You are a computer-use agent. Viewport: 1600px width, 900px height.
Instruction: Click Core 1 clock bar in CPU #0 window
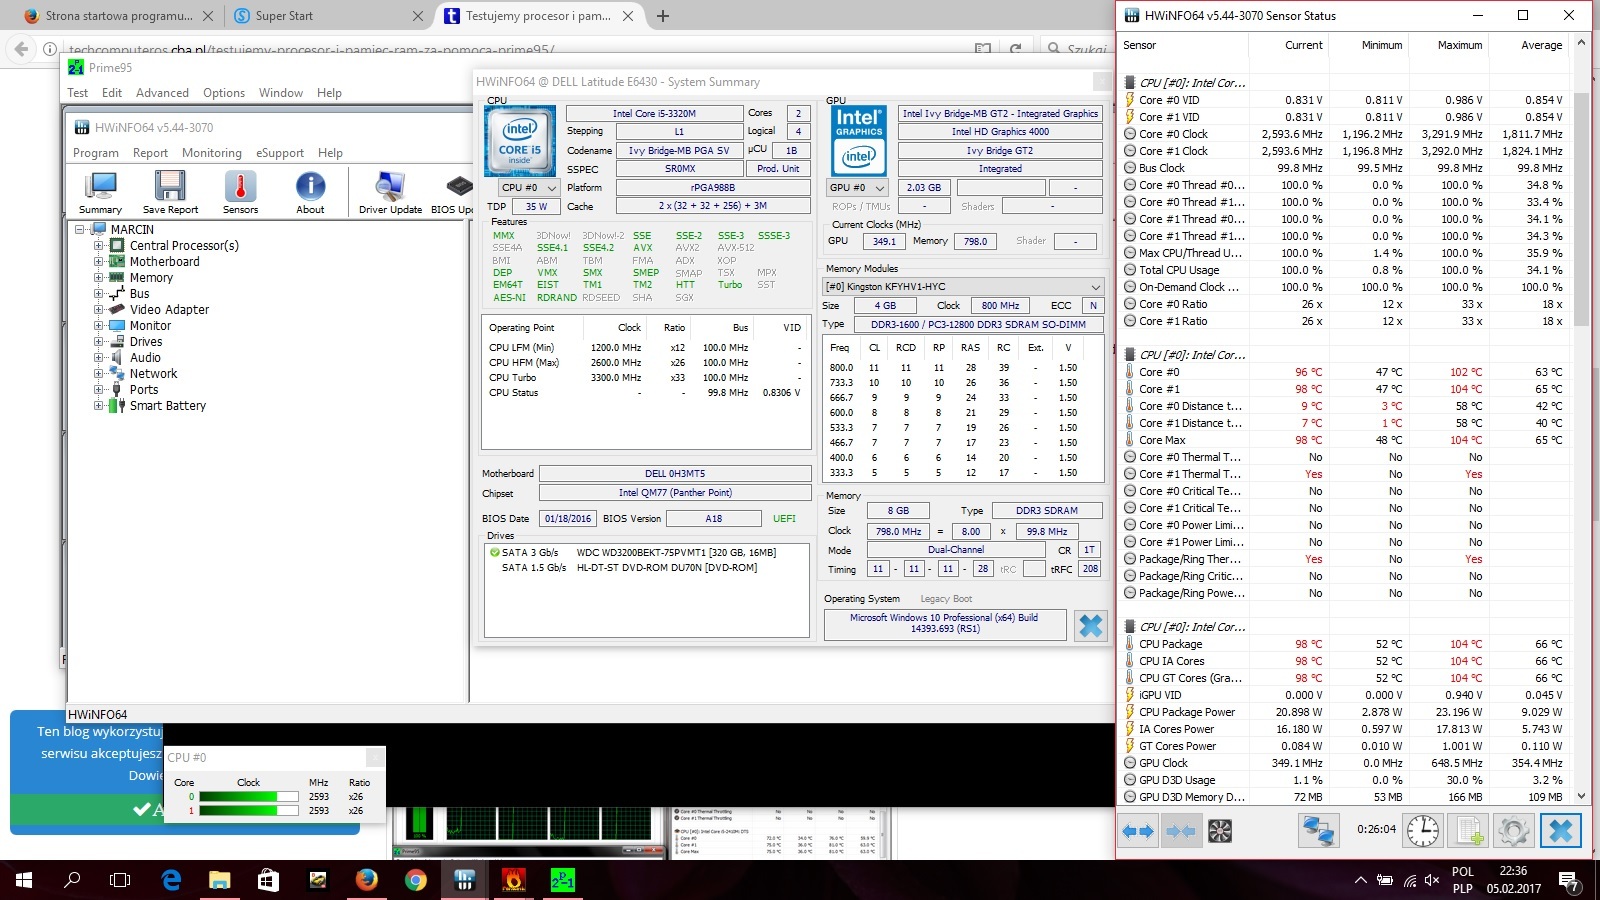[x=248, y=811]
